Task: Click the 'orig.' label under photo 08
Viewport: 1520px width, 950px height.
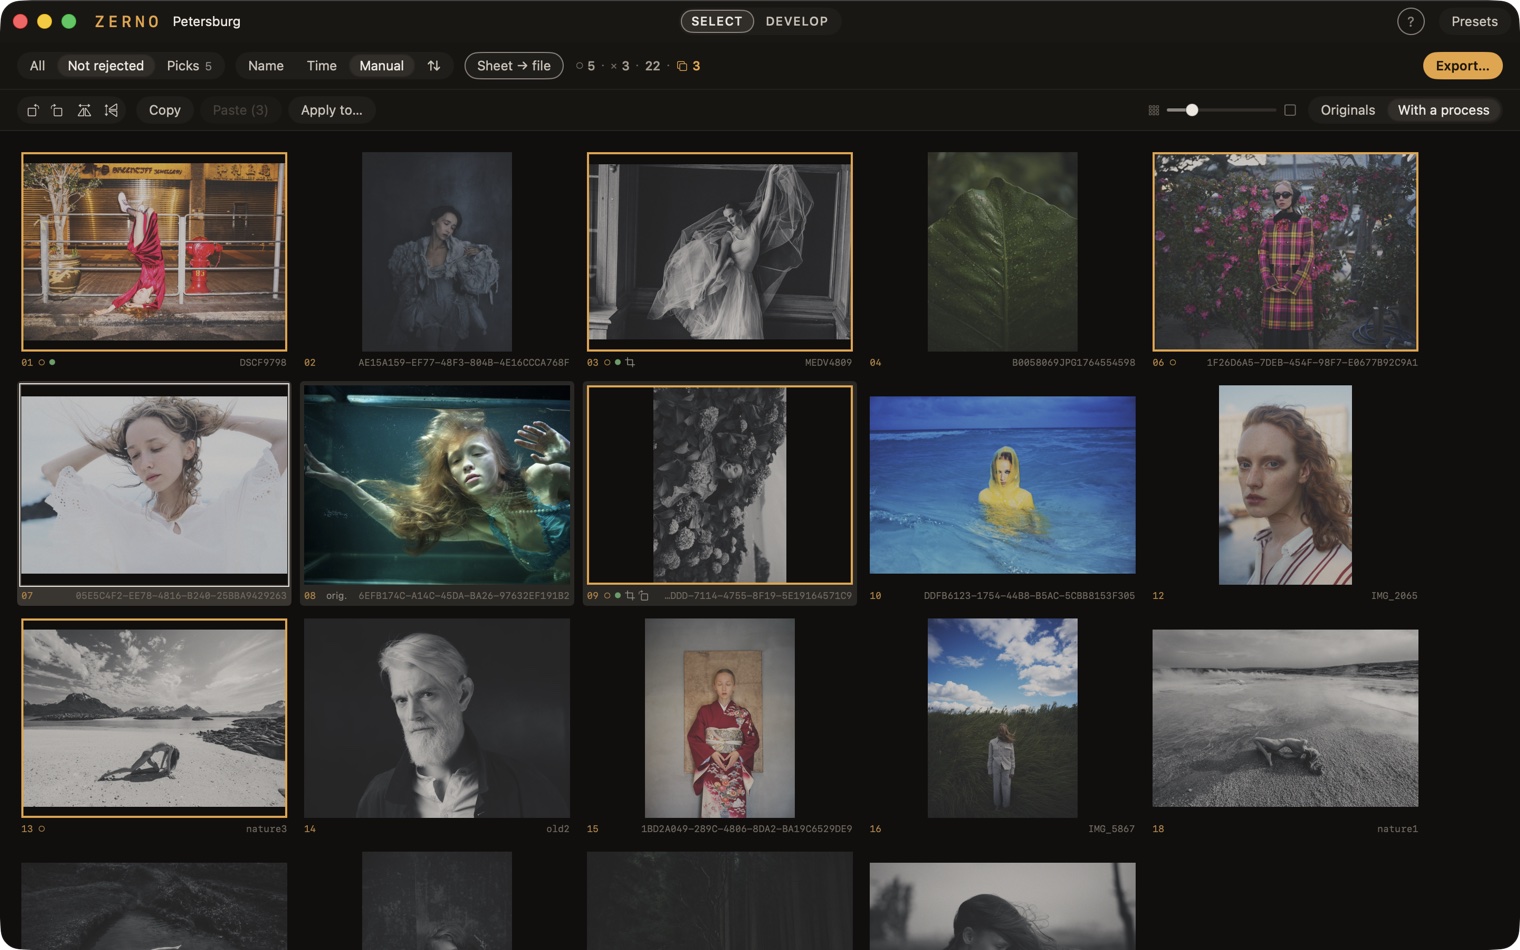Action: tap(336, 595)
